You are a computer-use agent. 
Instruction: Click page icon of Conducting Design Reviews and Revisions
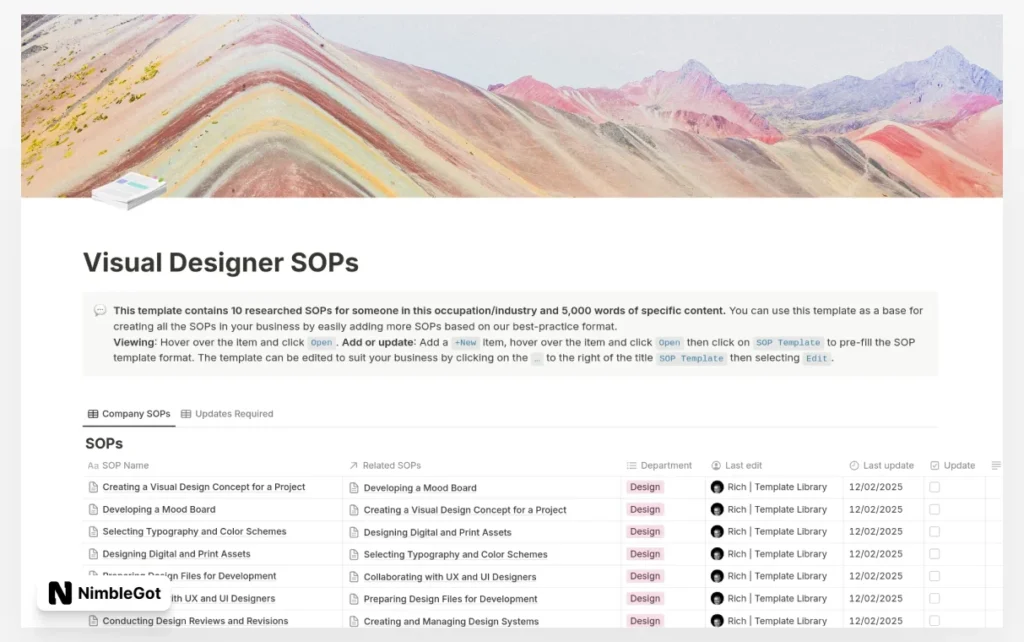coord(93,620)
